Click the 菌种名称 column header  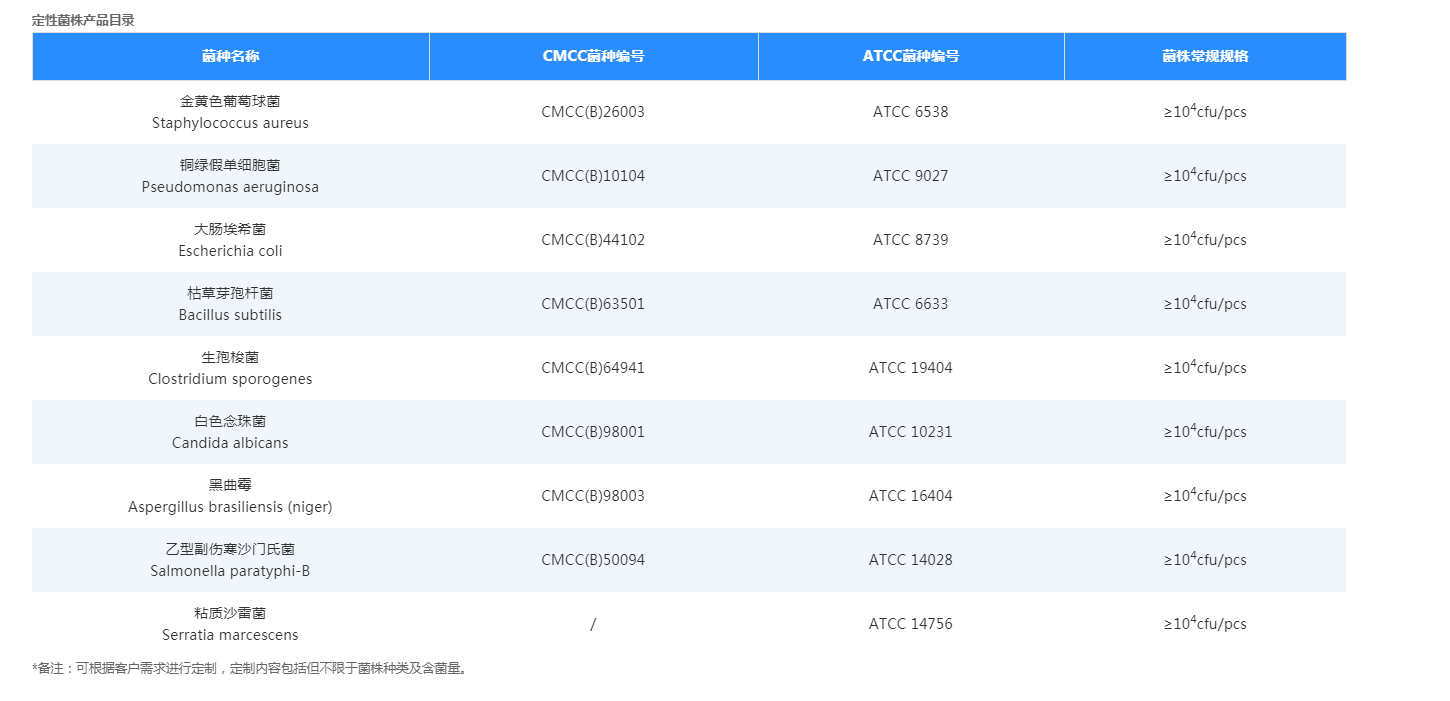point(230,56)
